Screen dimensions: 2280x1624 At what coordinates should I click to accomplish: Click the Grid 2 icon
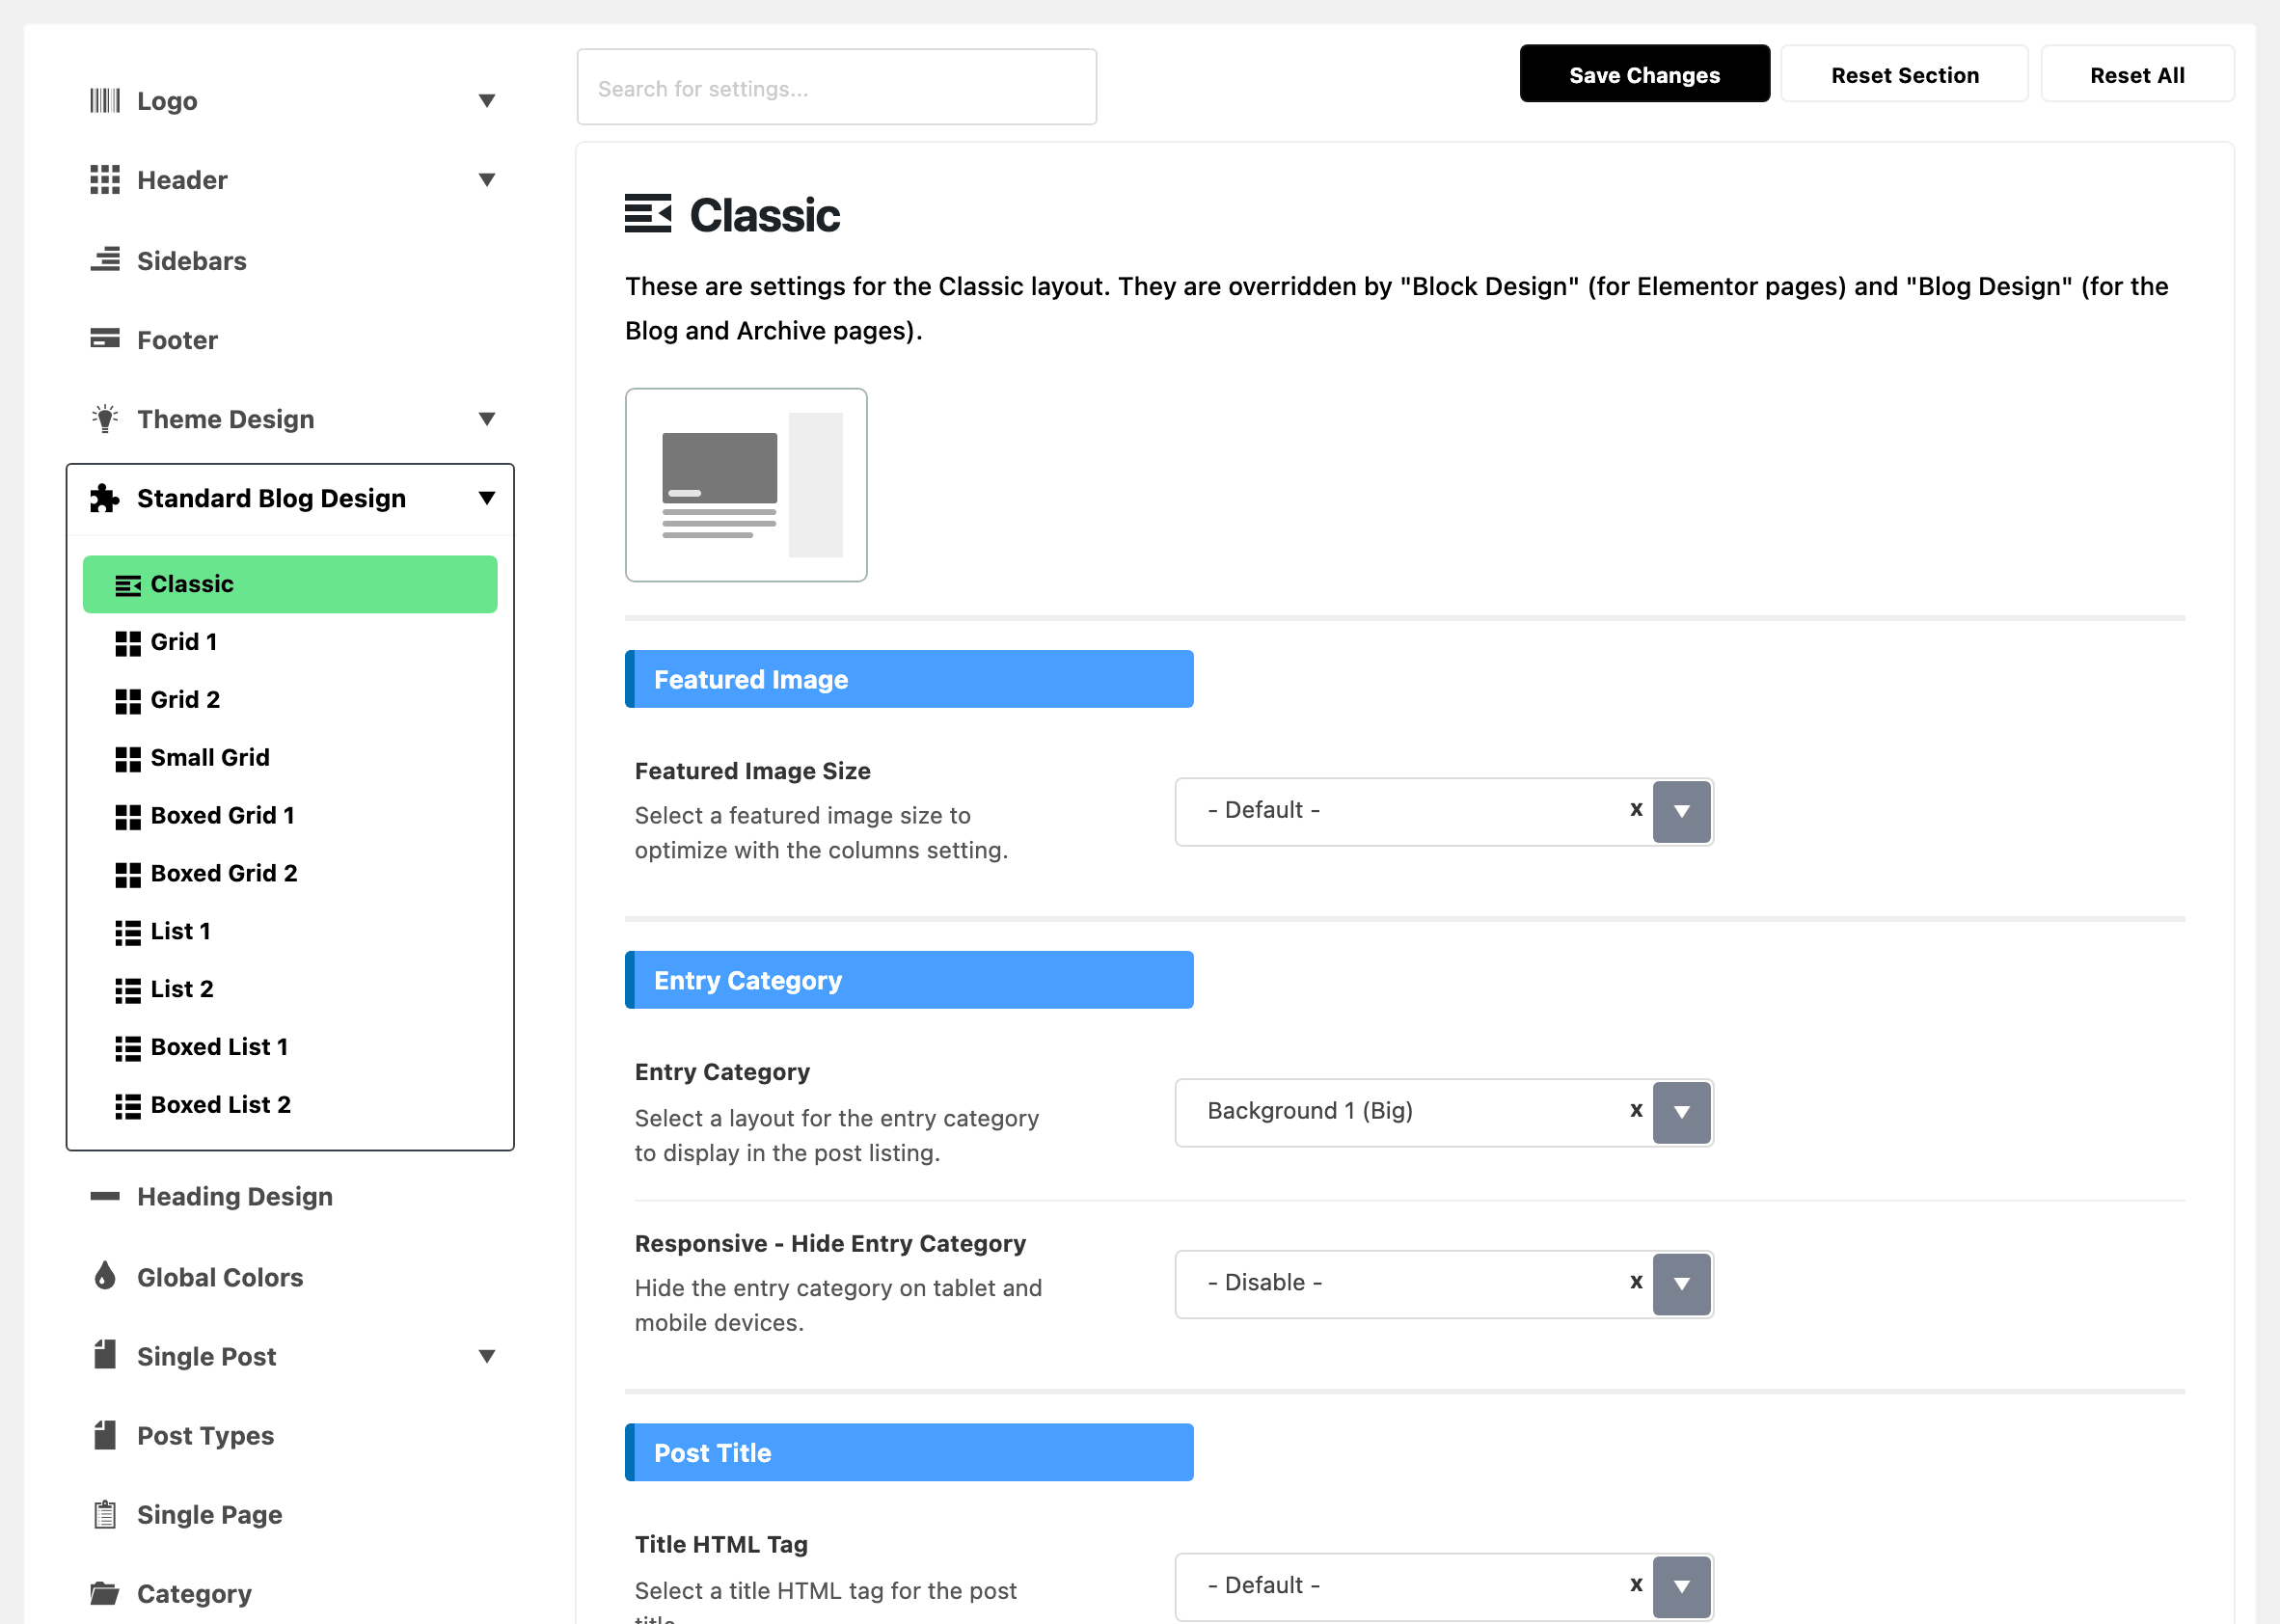click(128, 701)
